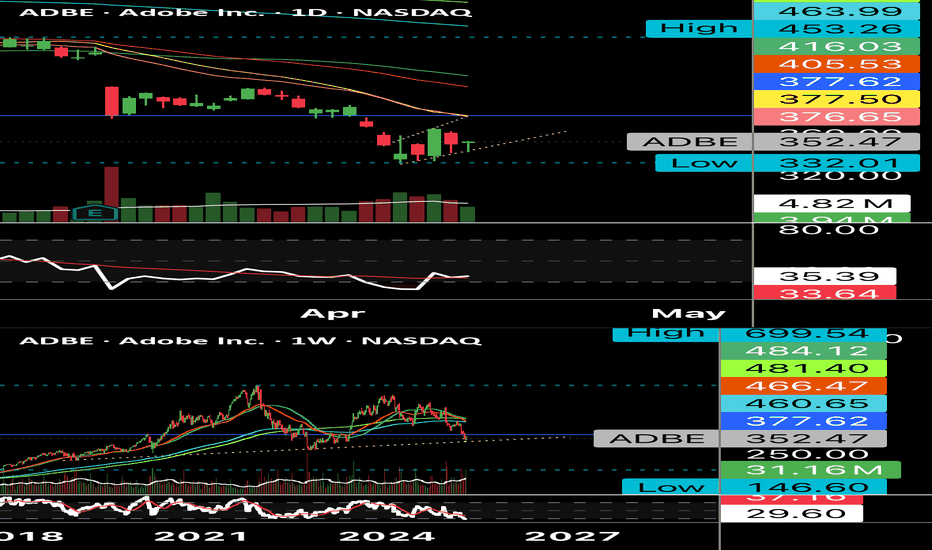Select the 146.60 weekly low label
Viewport: 932px width, 550px height.
pyautogui.click(x=803, y=487)
